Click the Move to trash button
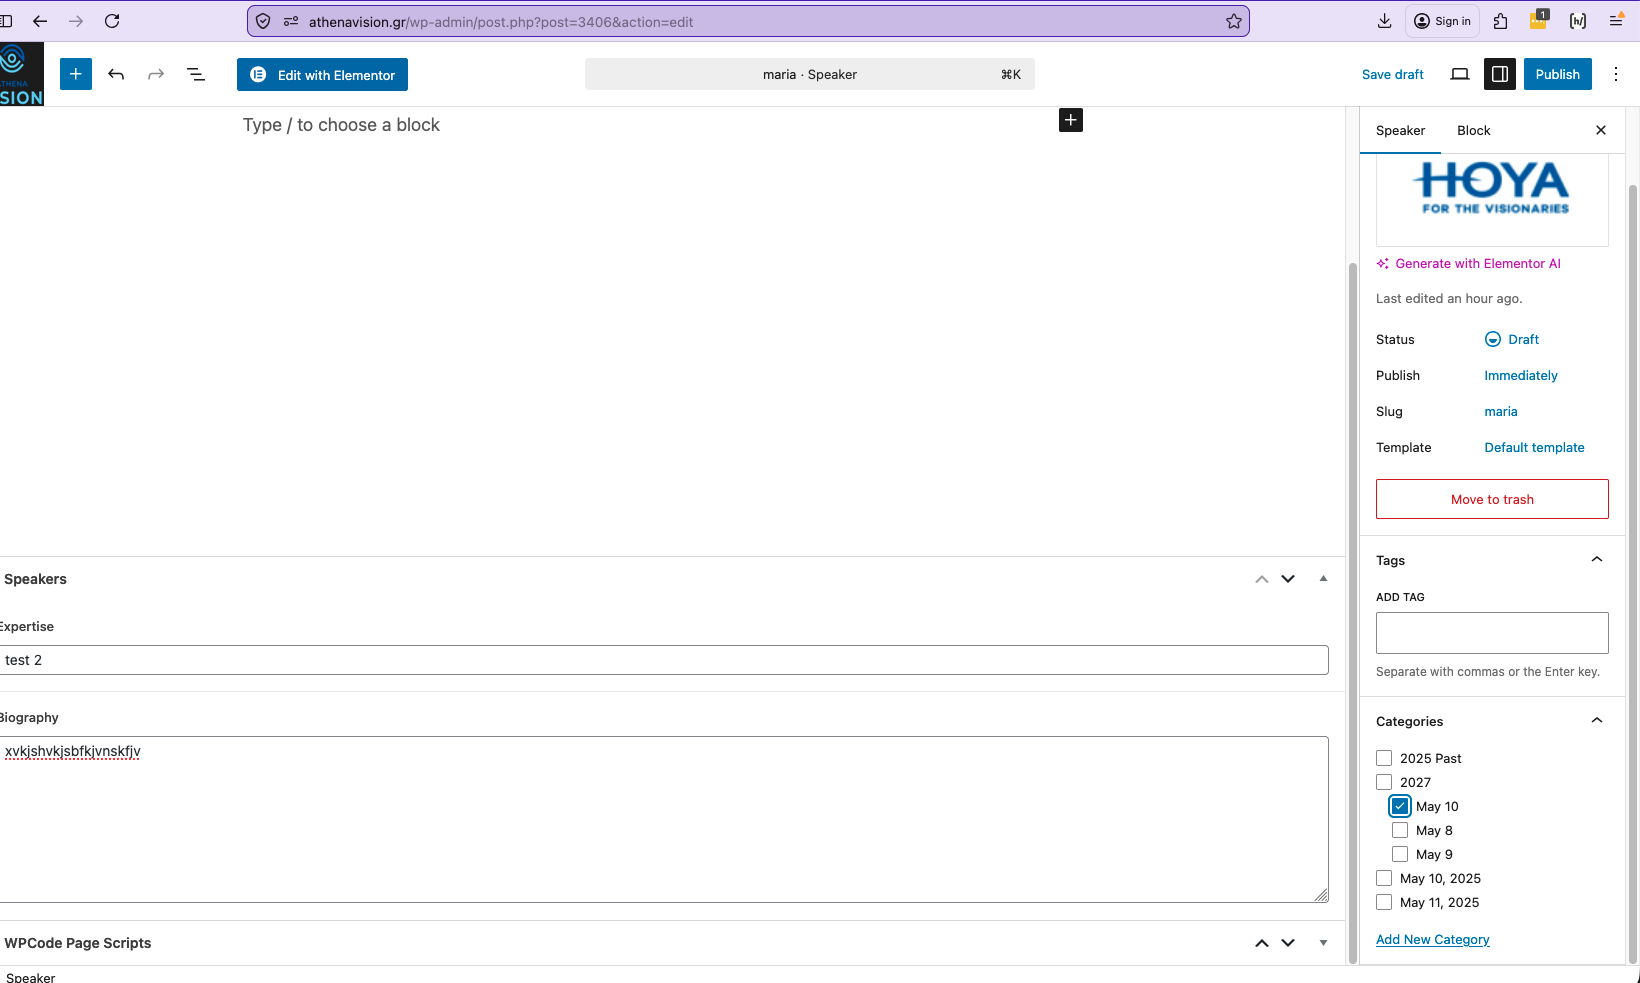 tap(1492, 499)
